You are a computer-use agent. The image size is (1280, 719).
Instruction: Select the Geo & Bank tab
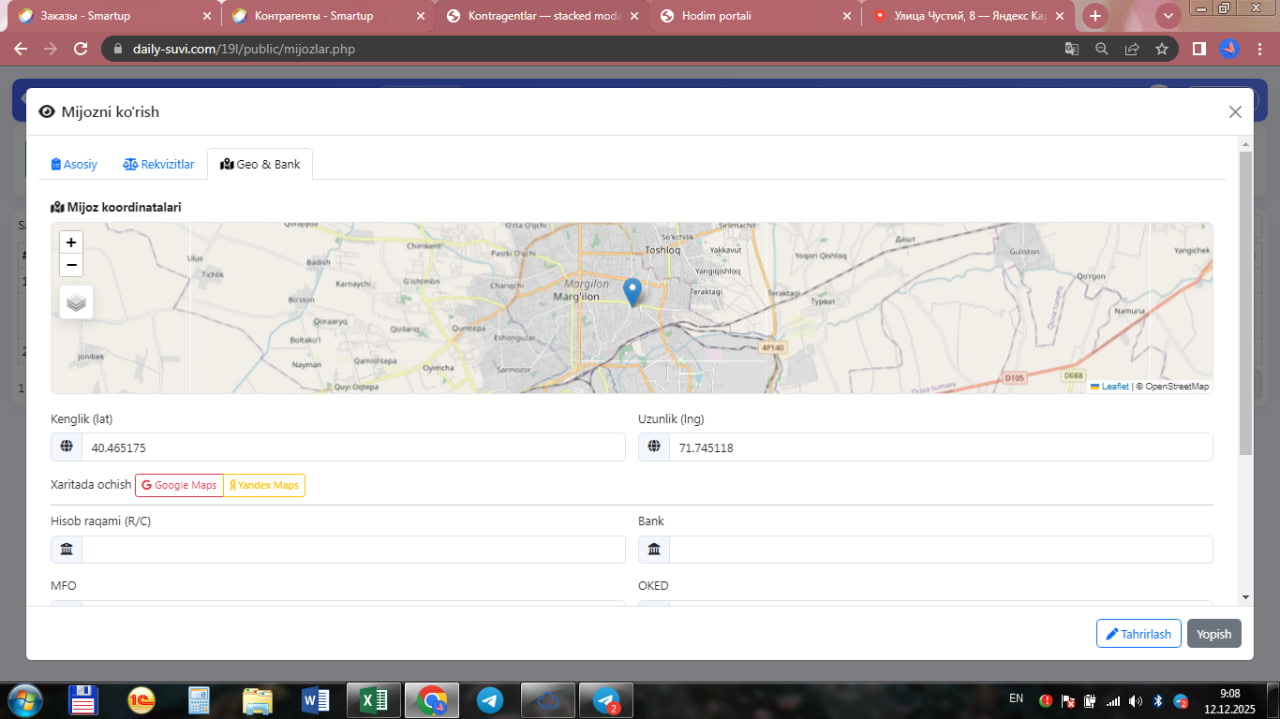[x=260, y=164]
